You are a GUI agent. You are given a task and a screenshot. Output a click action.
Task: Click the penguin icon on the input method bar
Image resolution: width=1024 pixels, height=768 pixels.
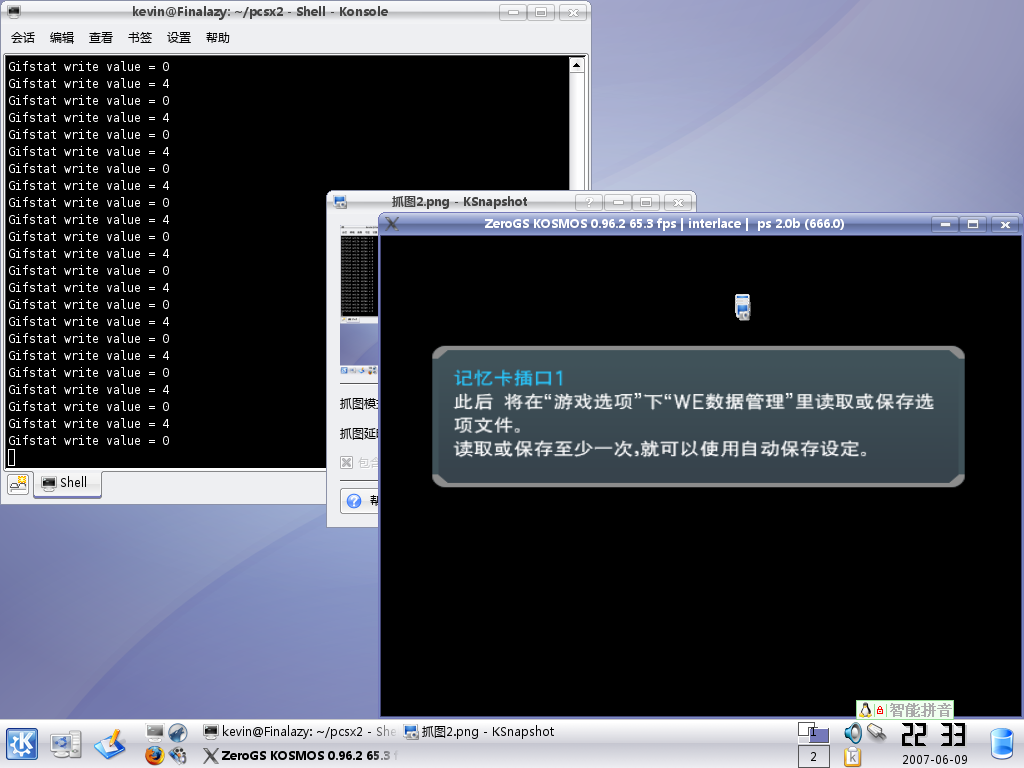[865, 710]
